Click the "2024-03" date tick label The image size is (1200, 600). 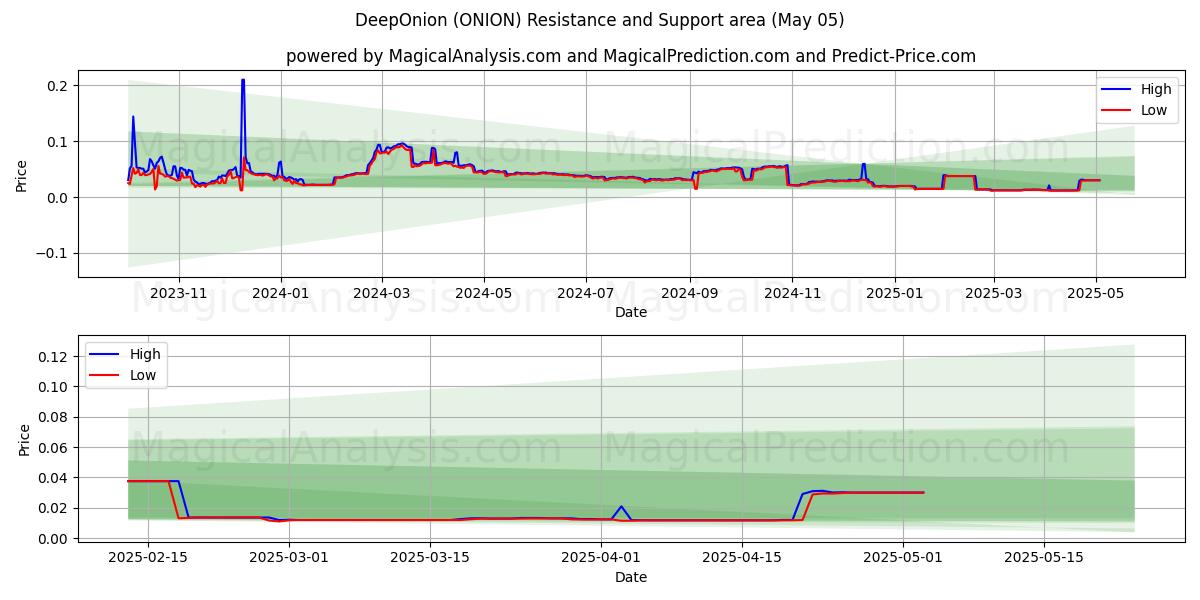(x=382, y=293)
